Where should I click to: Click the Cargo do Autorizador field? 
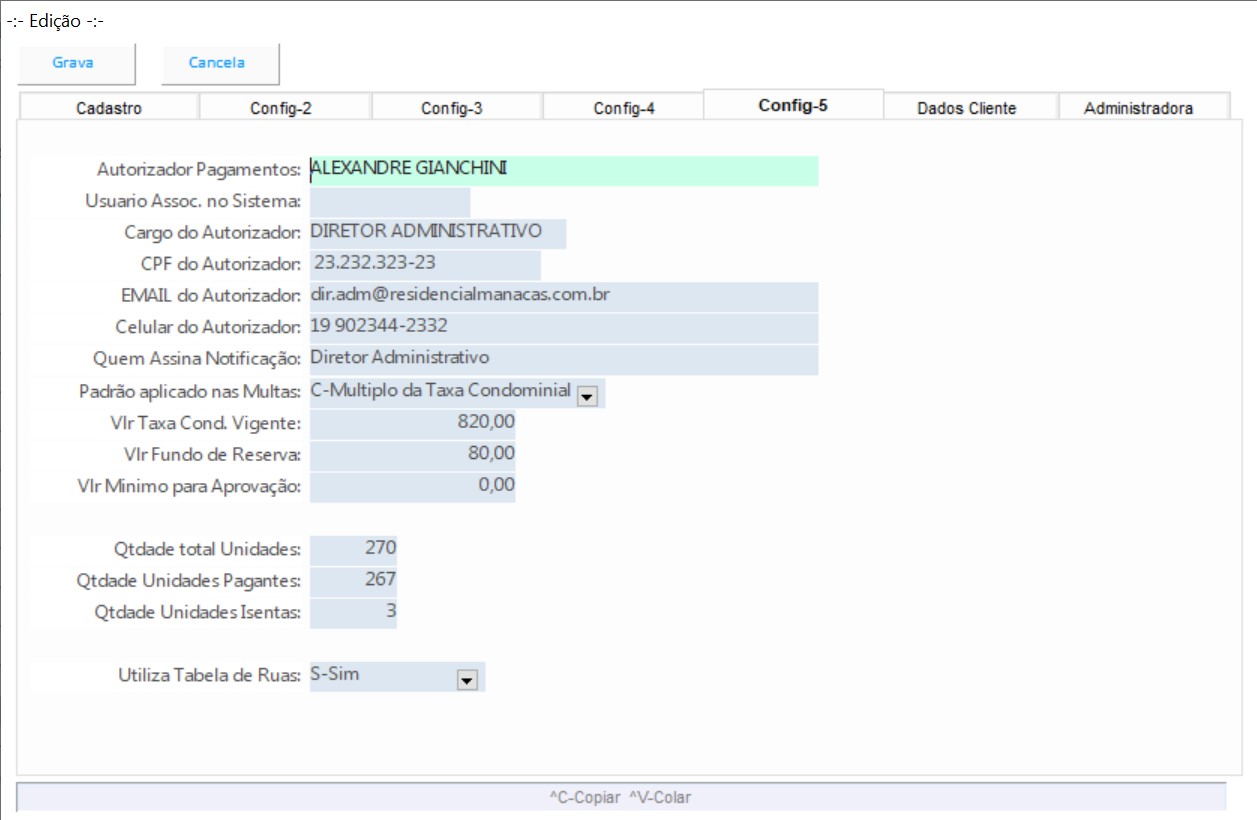pos(437,233)
